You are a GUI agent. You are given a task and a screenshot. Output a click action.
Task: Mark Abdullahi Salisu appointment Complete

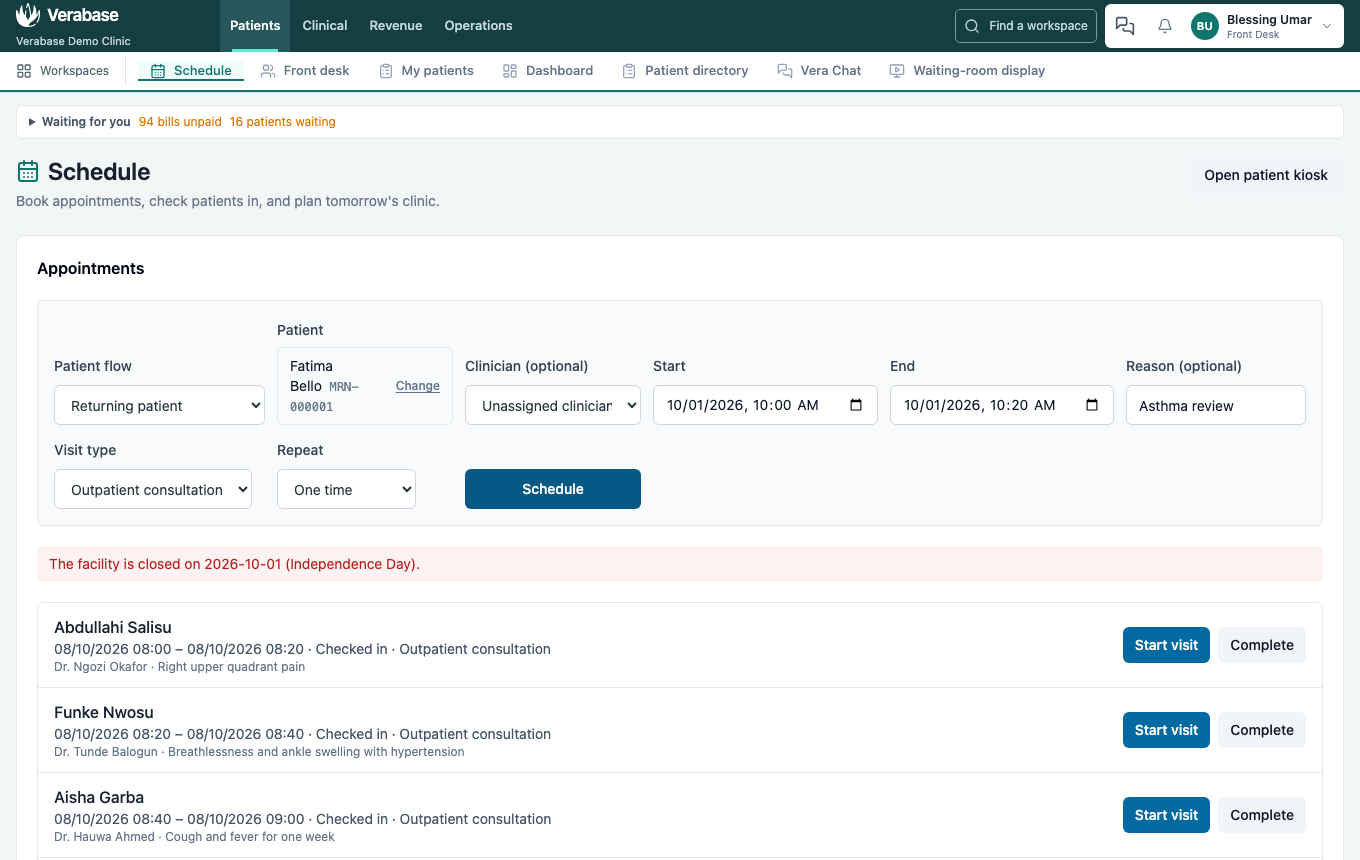pos(1262,645)
